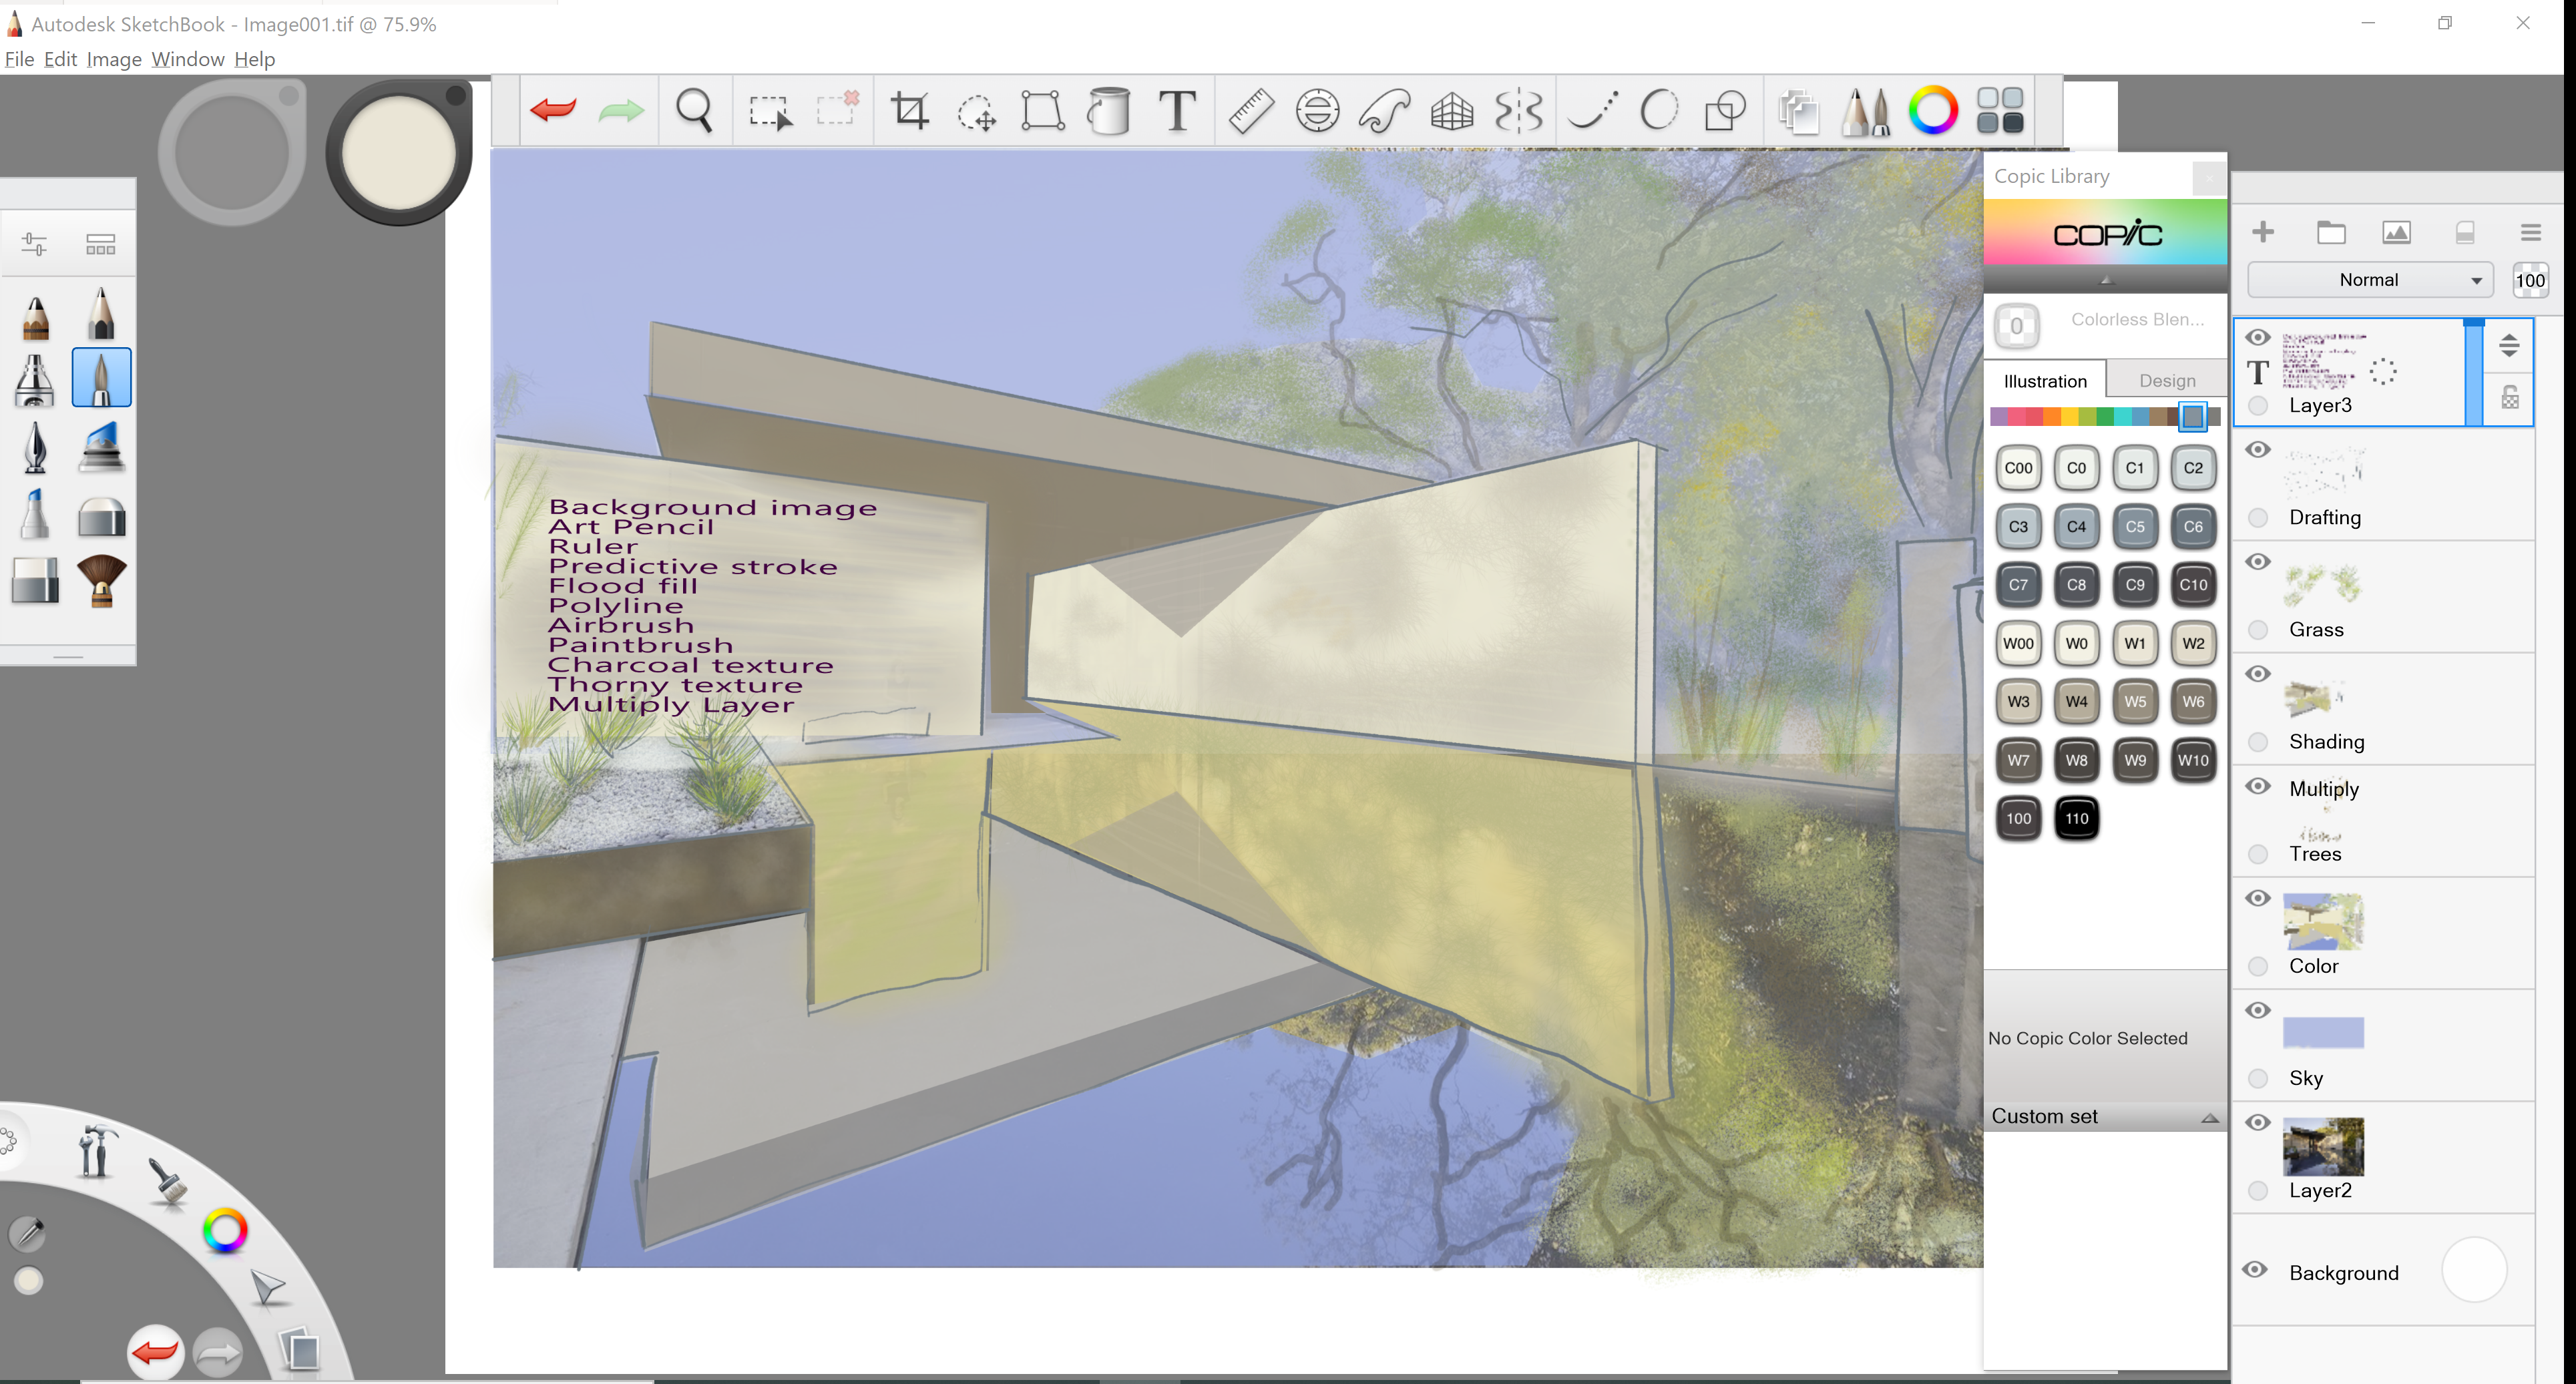Select the Crop tool
Screen dimensions: 2576x1384
[910, 110]
